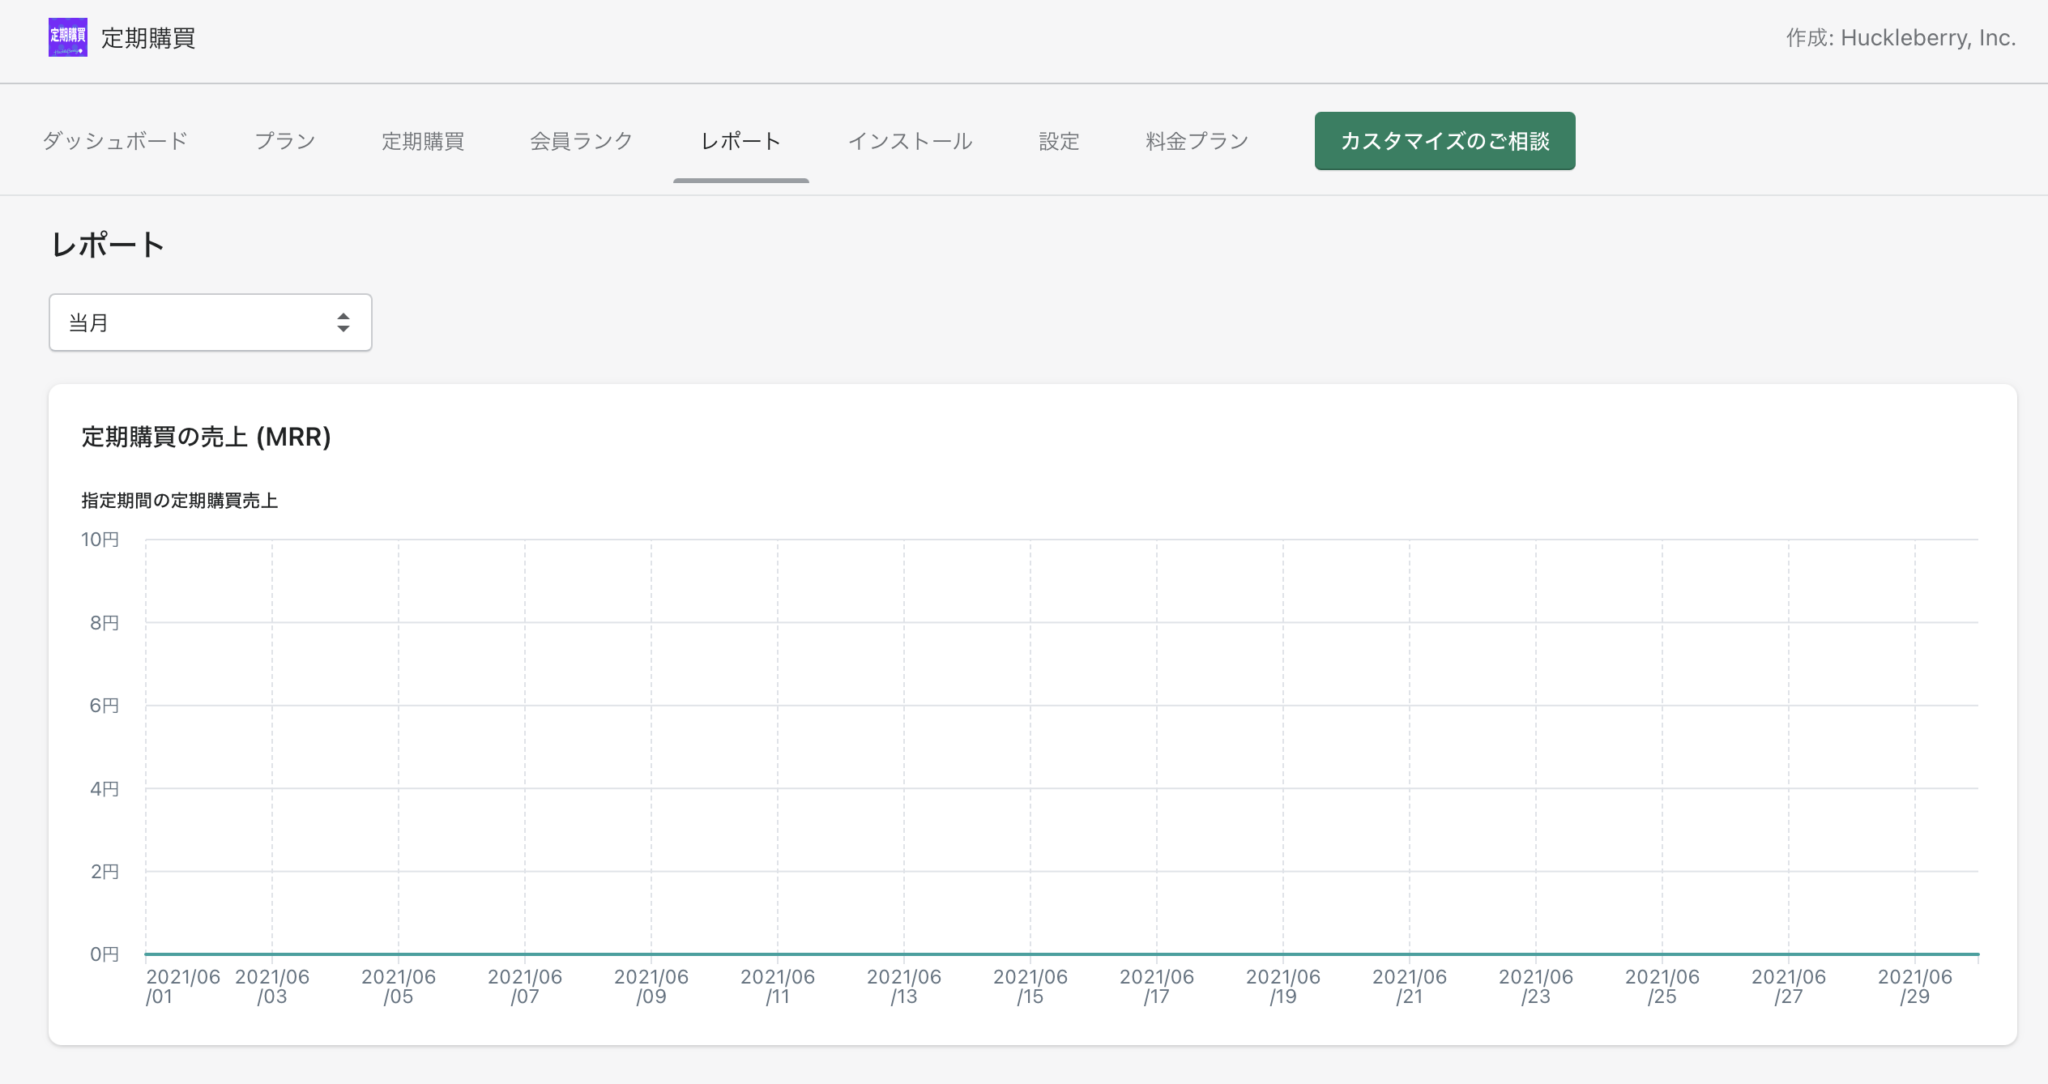Click the 作成: Huckleberry, Inc. text
2048x1084 pixels.
coord(1900,38)
